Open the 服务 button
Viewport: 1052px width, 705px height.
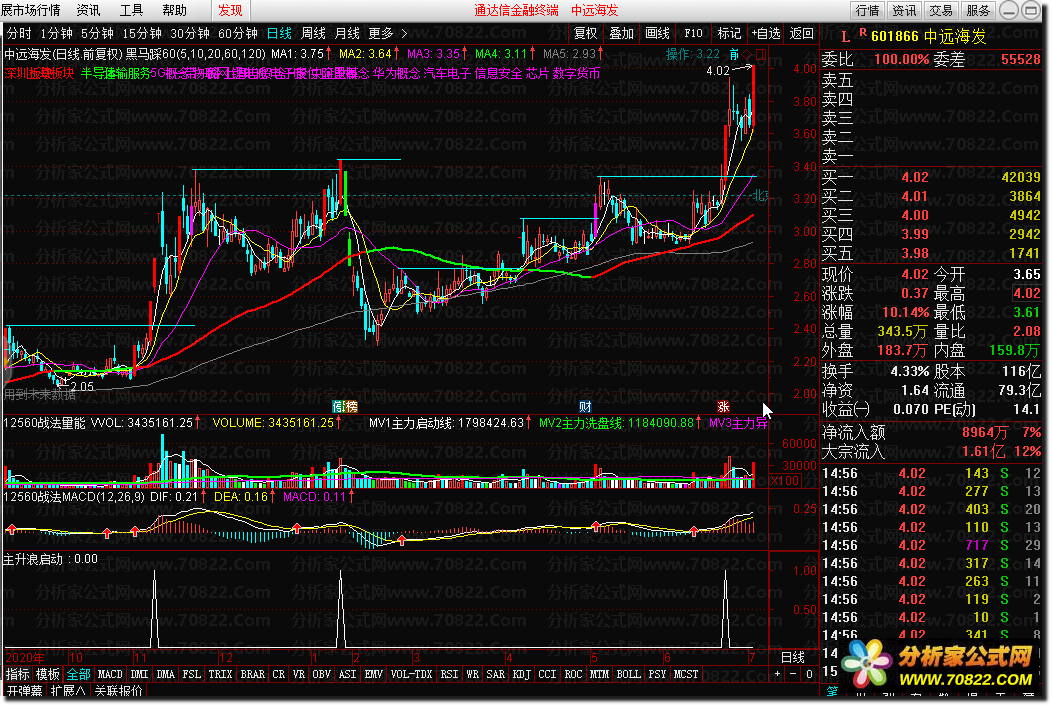pyautogui.click(x=978, y=10)
